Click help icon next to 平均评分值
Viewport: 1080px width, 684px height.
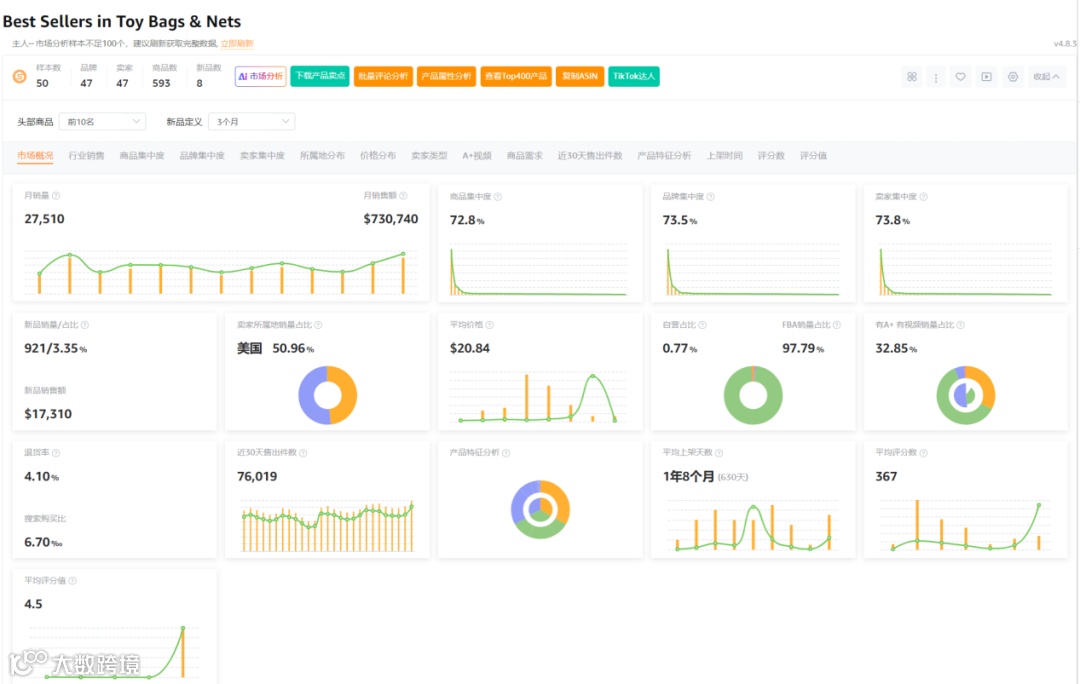click(x=73, y=581)
